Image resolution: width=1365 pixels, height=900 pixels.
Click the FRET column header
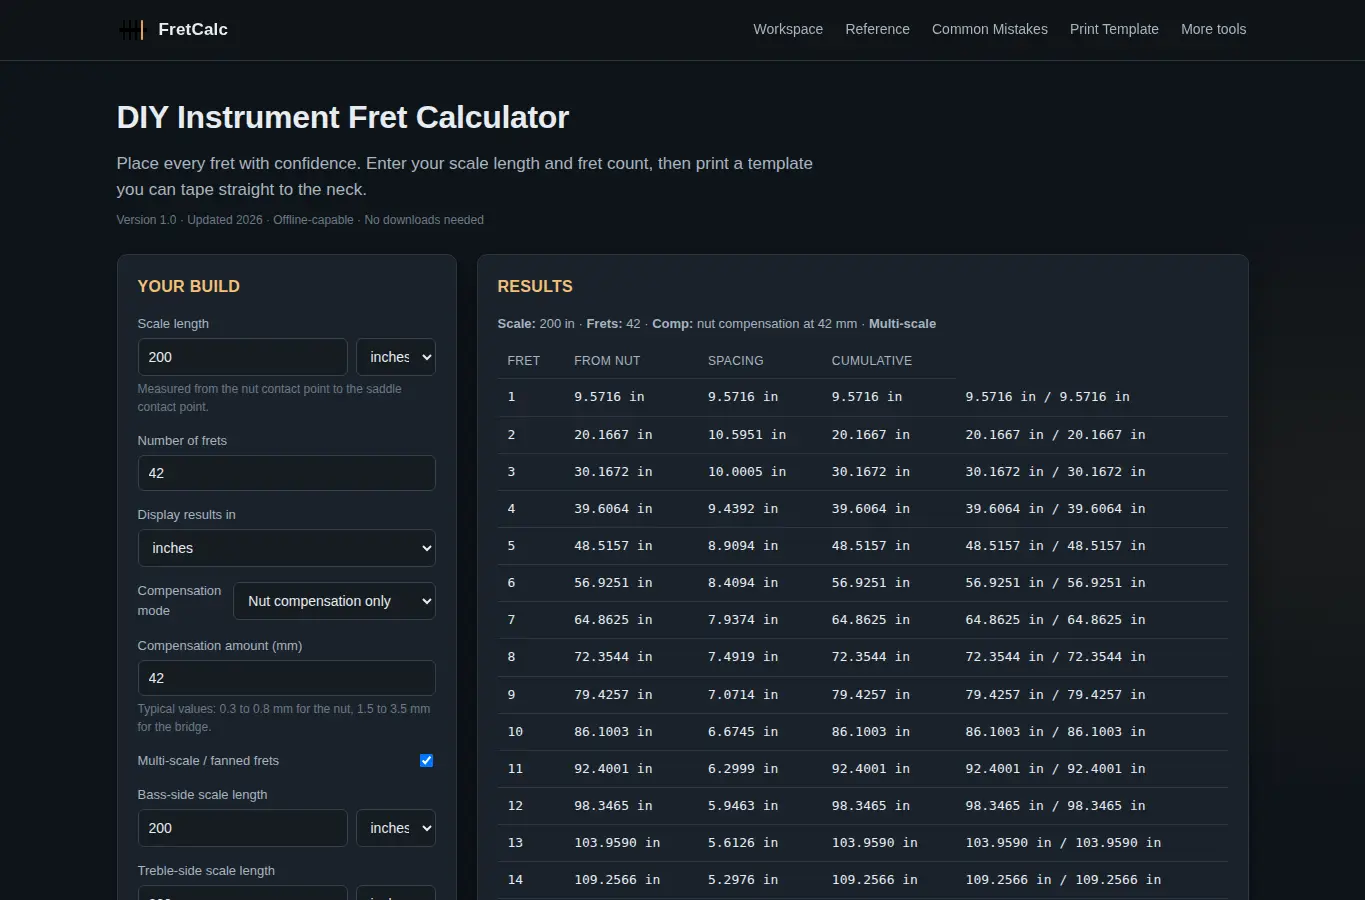tap(523, 361)
